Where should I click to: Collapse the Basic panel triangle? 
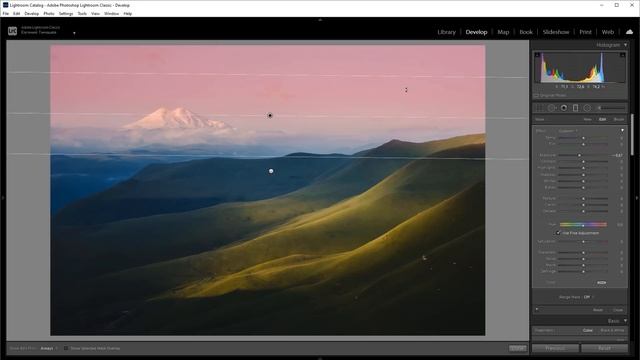coord(625,321)
